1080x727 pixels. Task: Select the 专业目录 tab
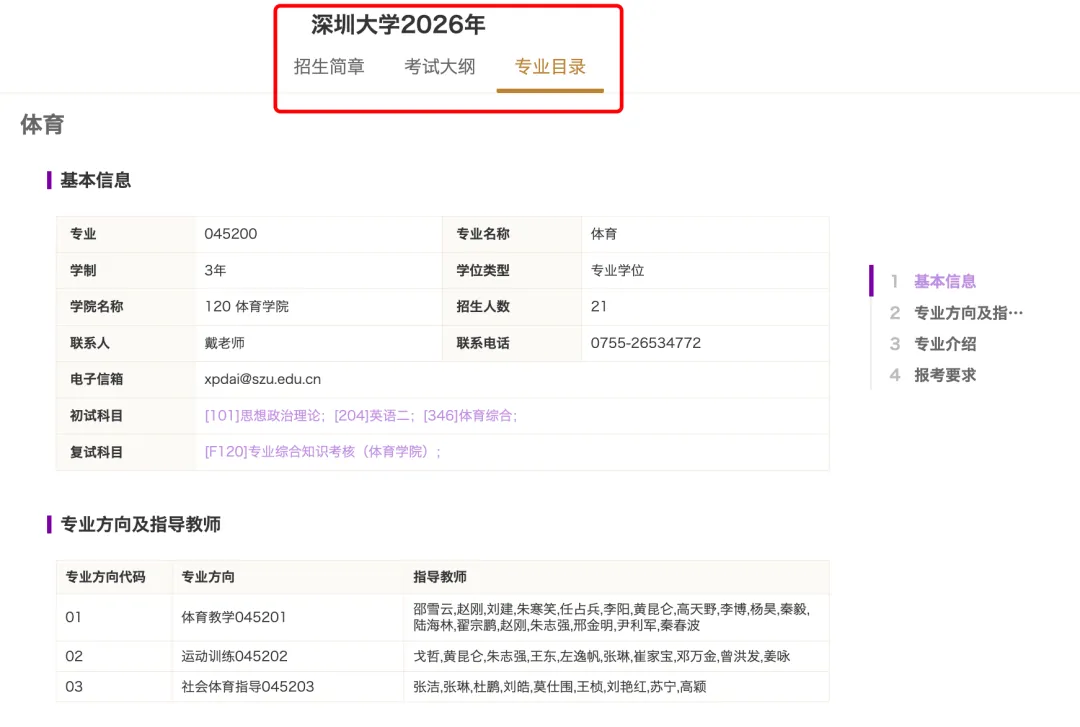pyautogui.click(x=550, y=67)
